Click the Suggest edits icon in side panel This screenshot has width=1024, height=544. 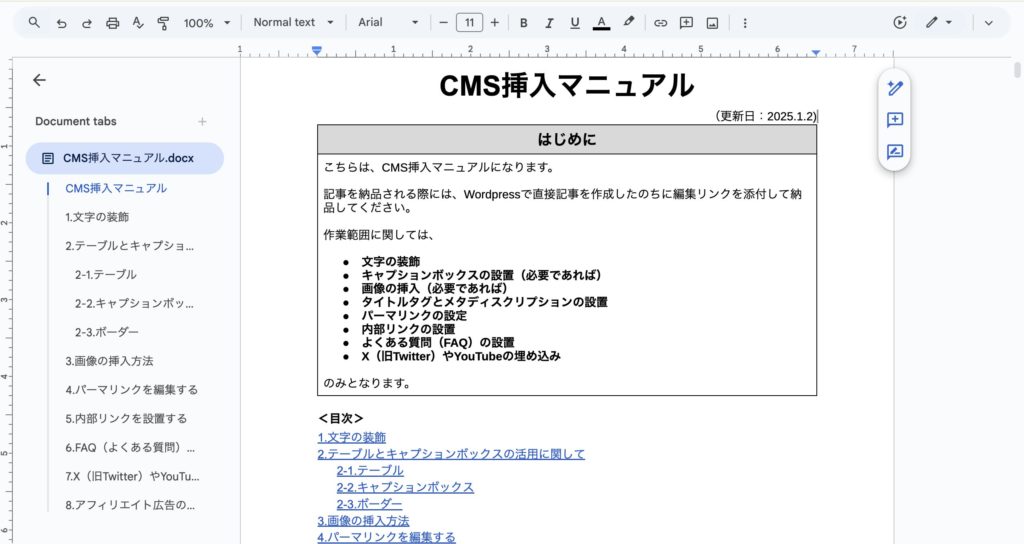point(895,152)
